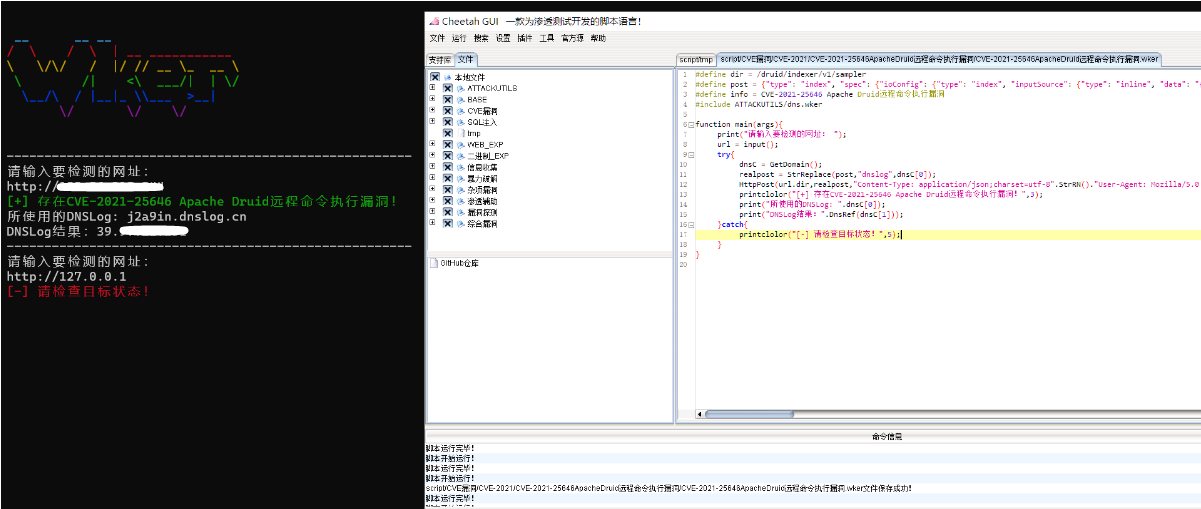Expand the CVE漏洞 tree node
Screen dimensions: 1201x509
tap(433, 110)
